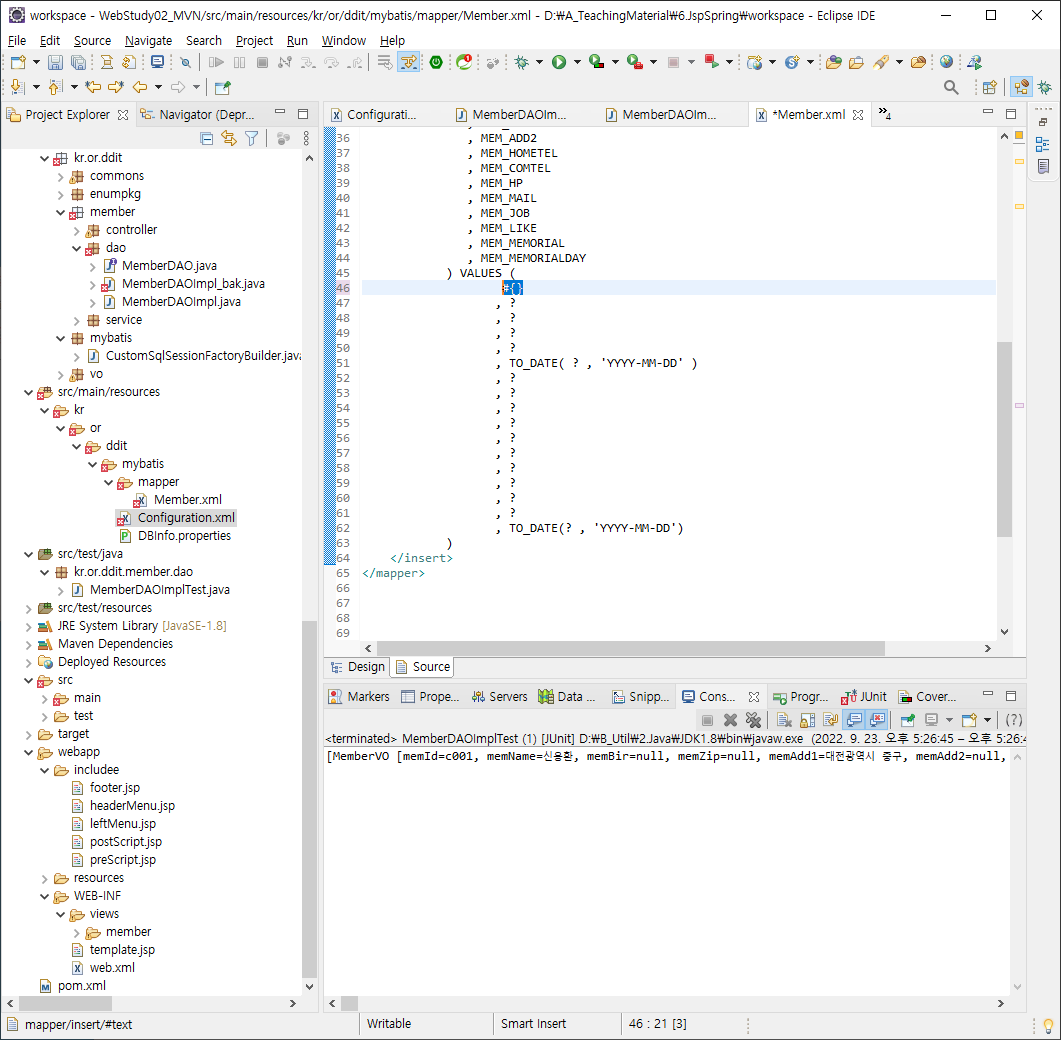This screenshot has height=1040, width=1061.
Task: Click the Filter funnel icon in Project Explorer
Action: (x=252, y=139)
